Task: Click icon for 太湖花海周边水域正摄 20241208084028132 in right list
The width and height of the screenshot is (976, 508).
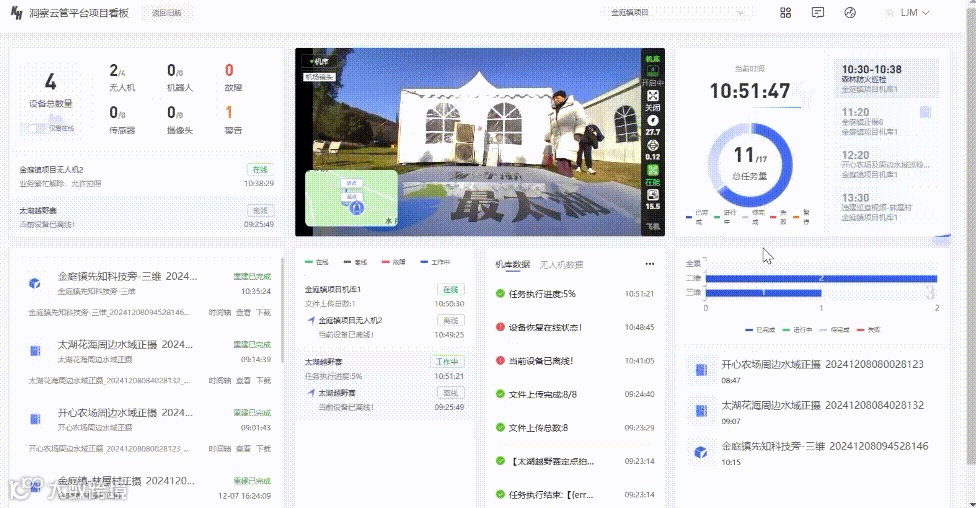Action: pyautogui.click(x=701, y=411)
